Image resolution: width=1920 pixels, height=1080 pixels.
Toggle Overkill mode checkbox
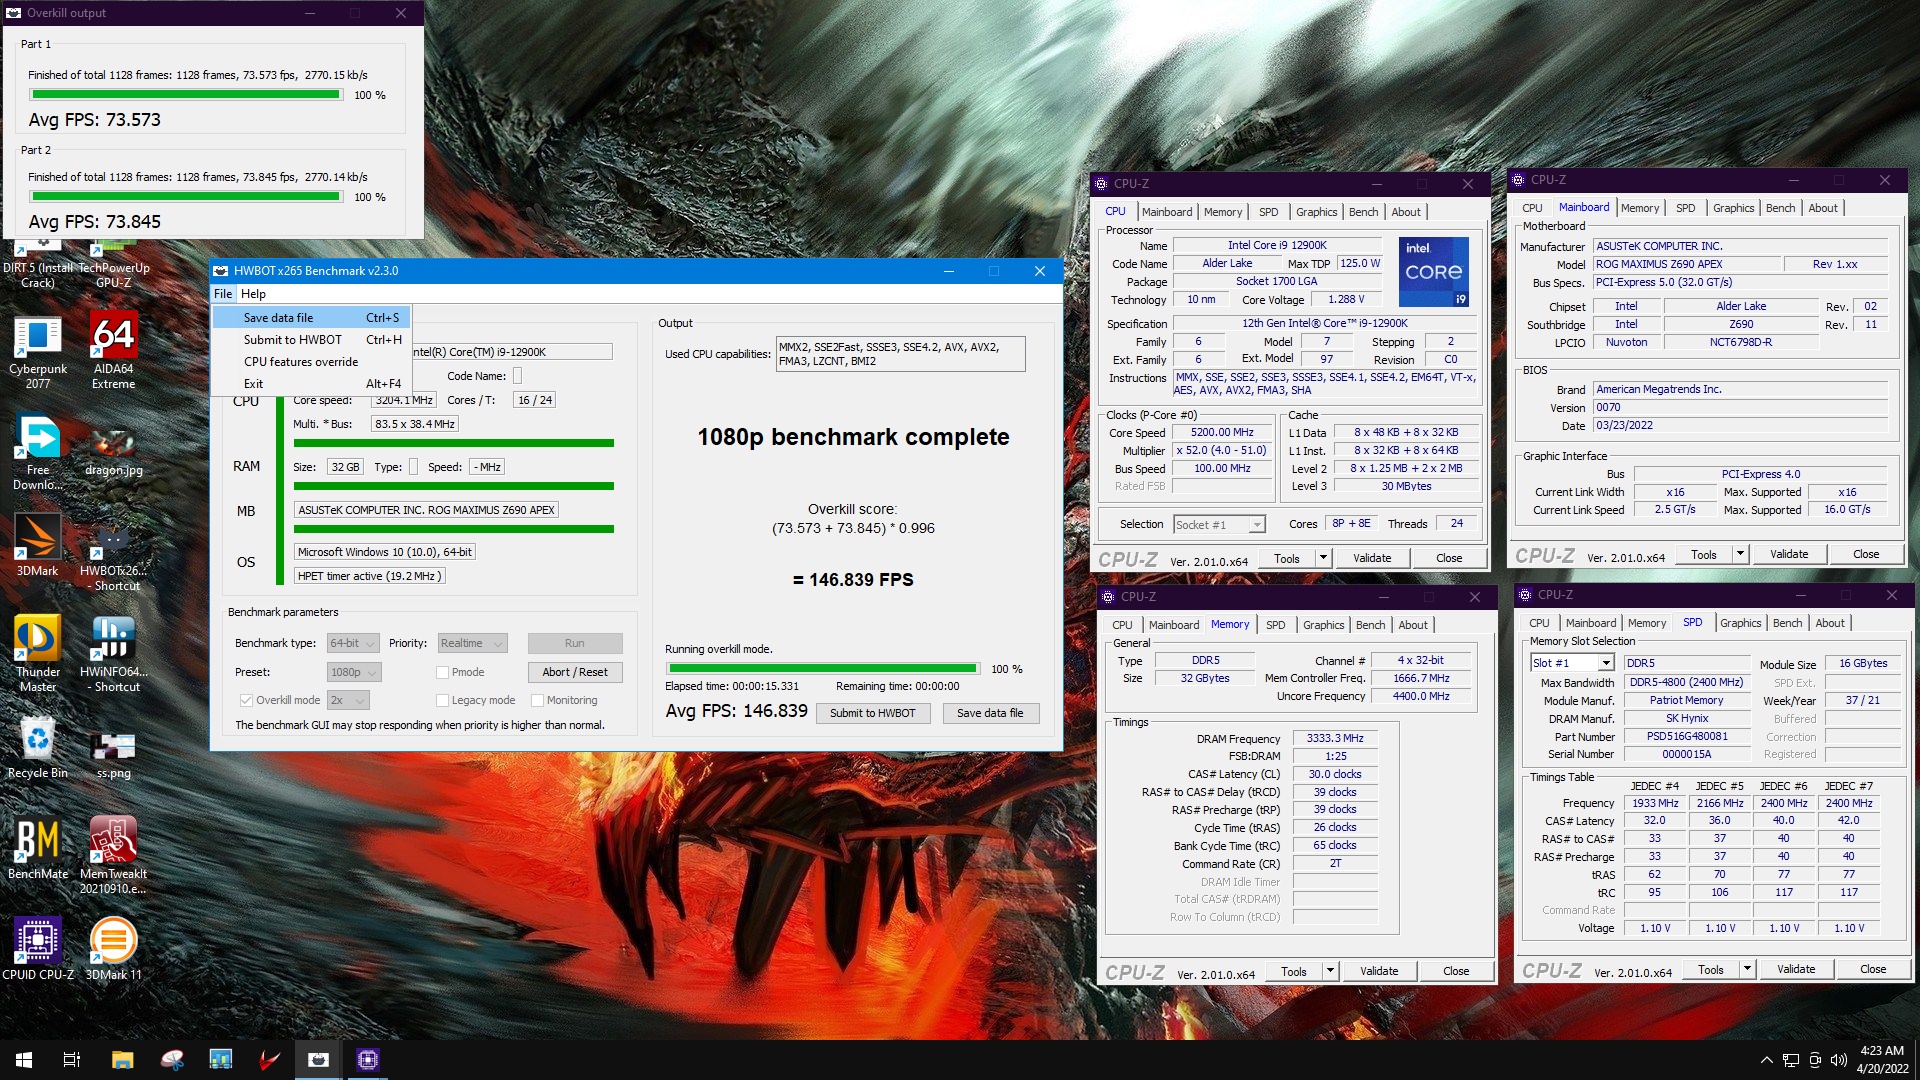pos(246,700)
